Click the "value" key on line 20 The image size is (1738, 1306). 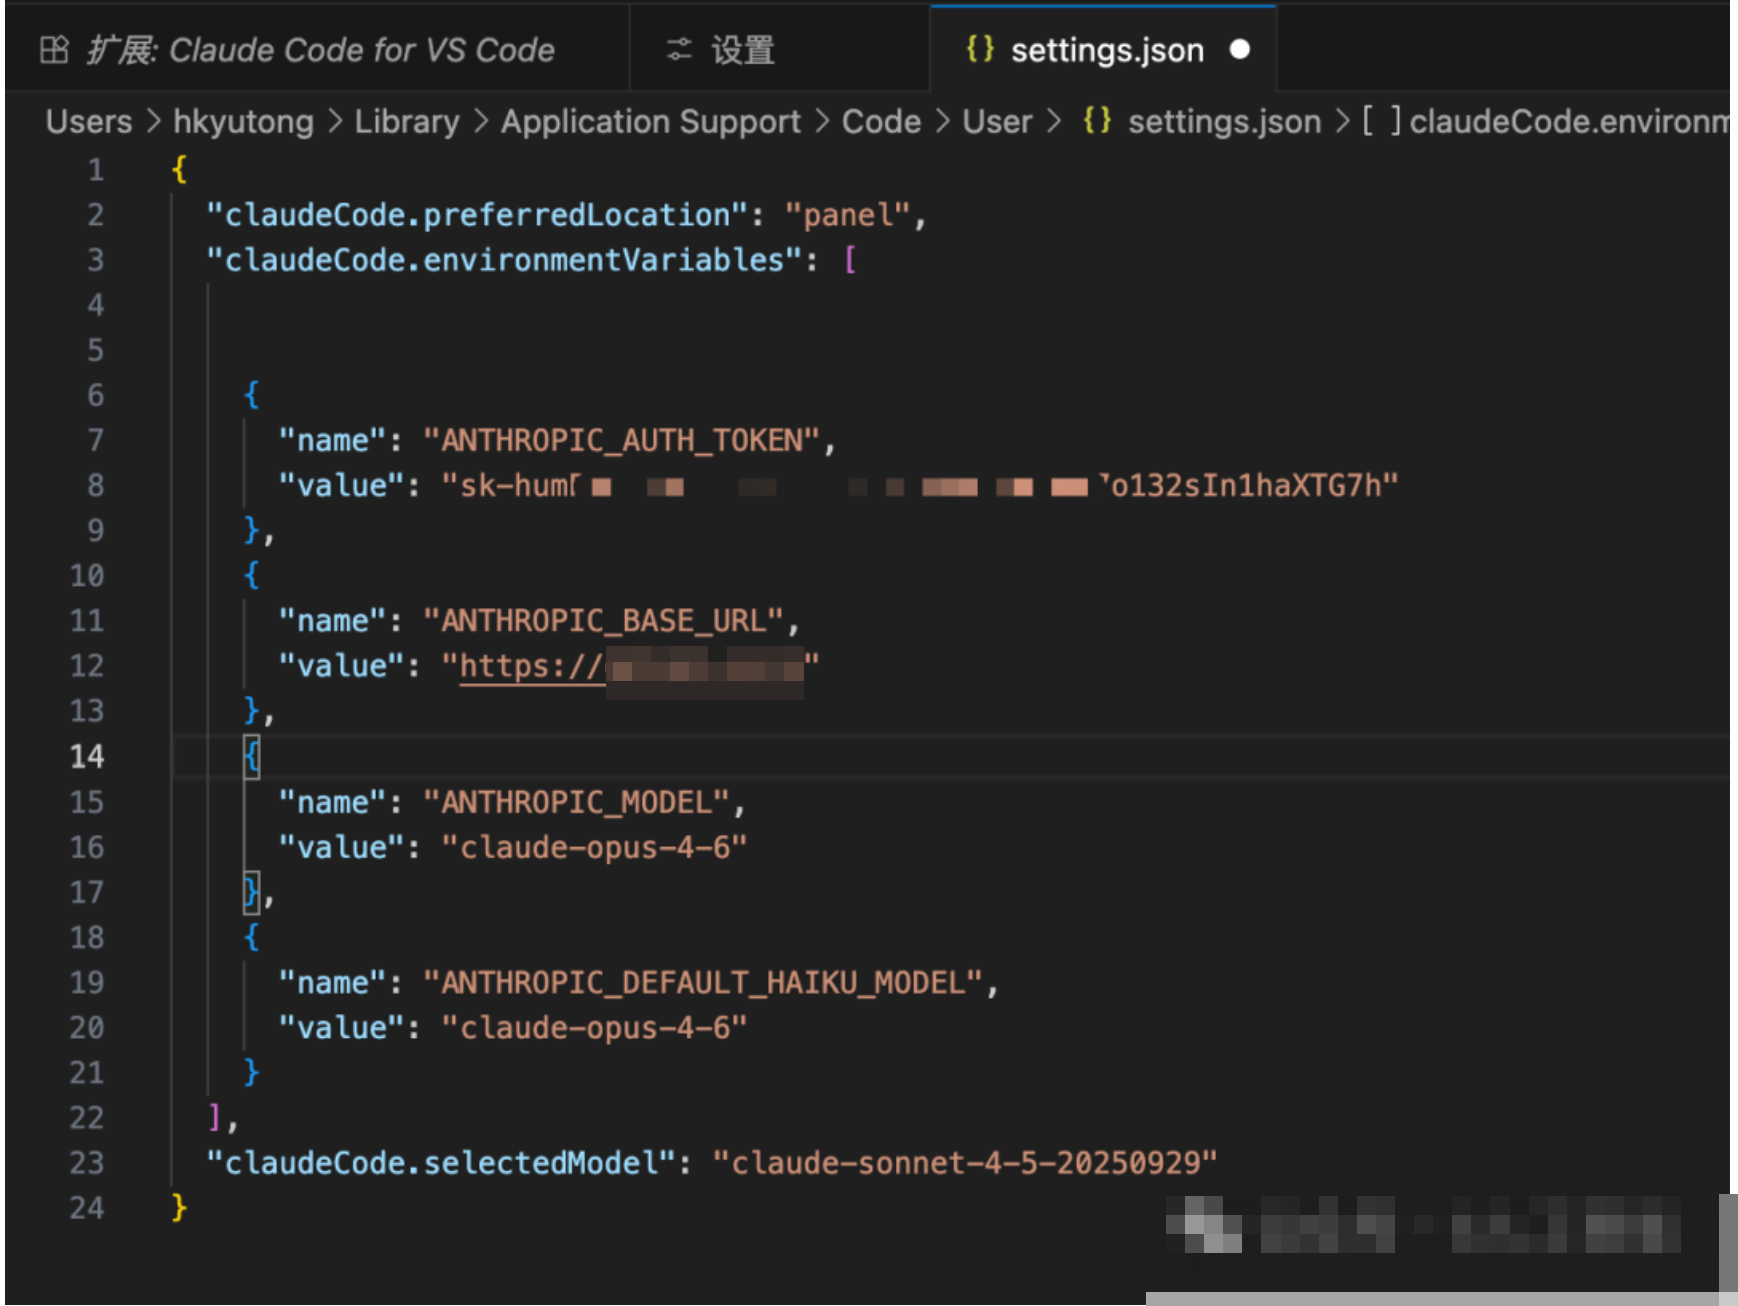pos(341,1028)
